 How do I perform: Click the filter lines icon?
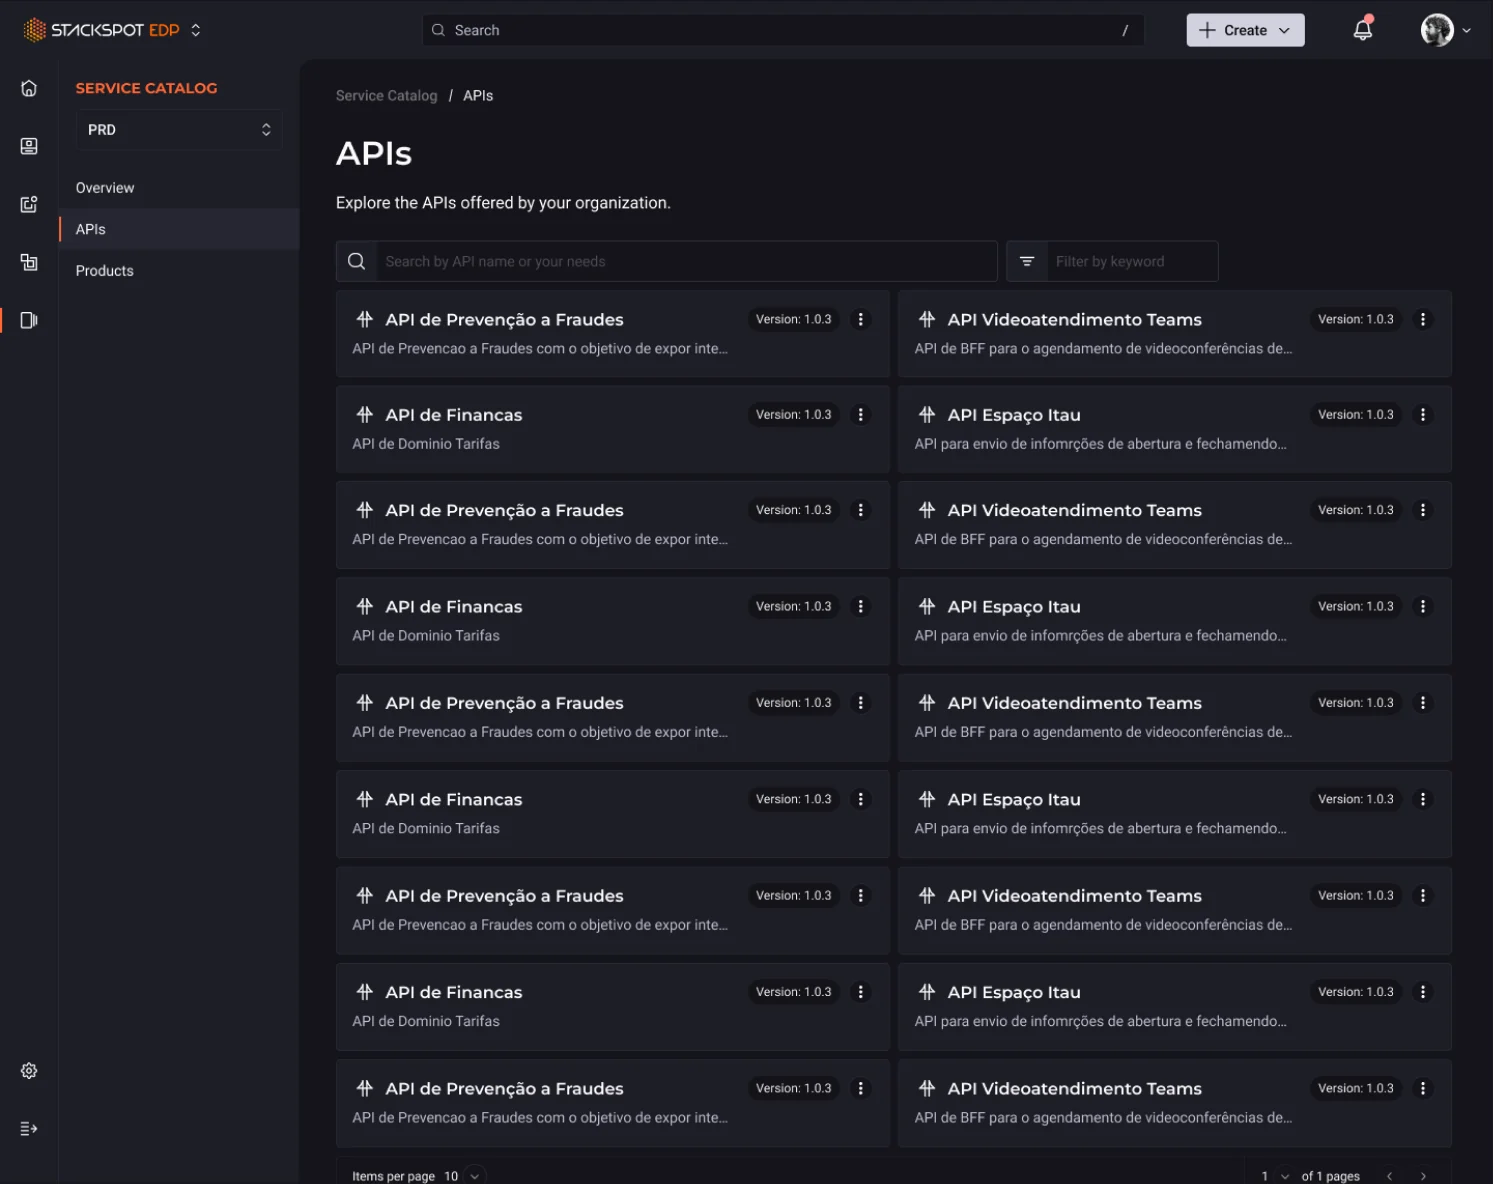point(1027,262)
